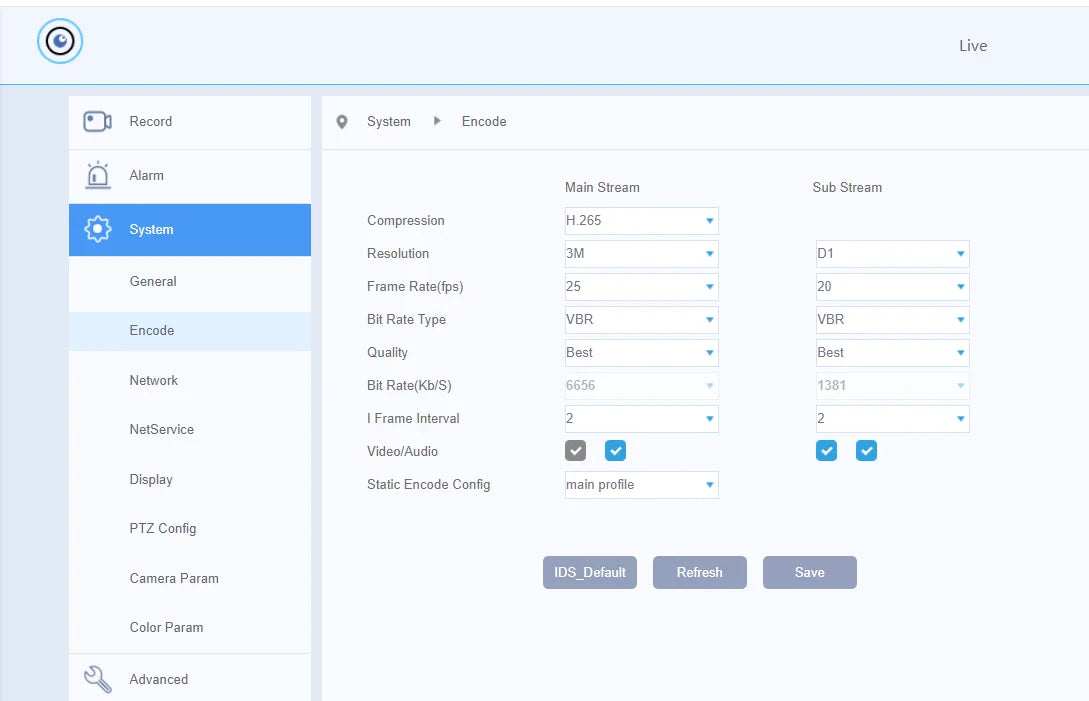Click the Alarm siren icon
The image size is (1089, 701).
(x=98, y=175)
